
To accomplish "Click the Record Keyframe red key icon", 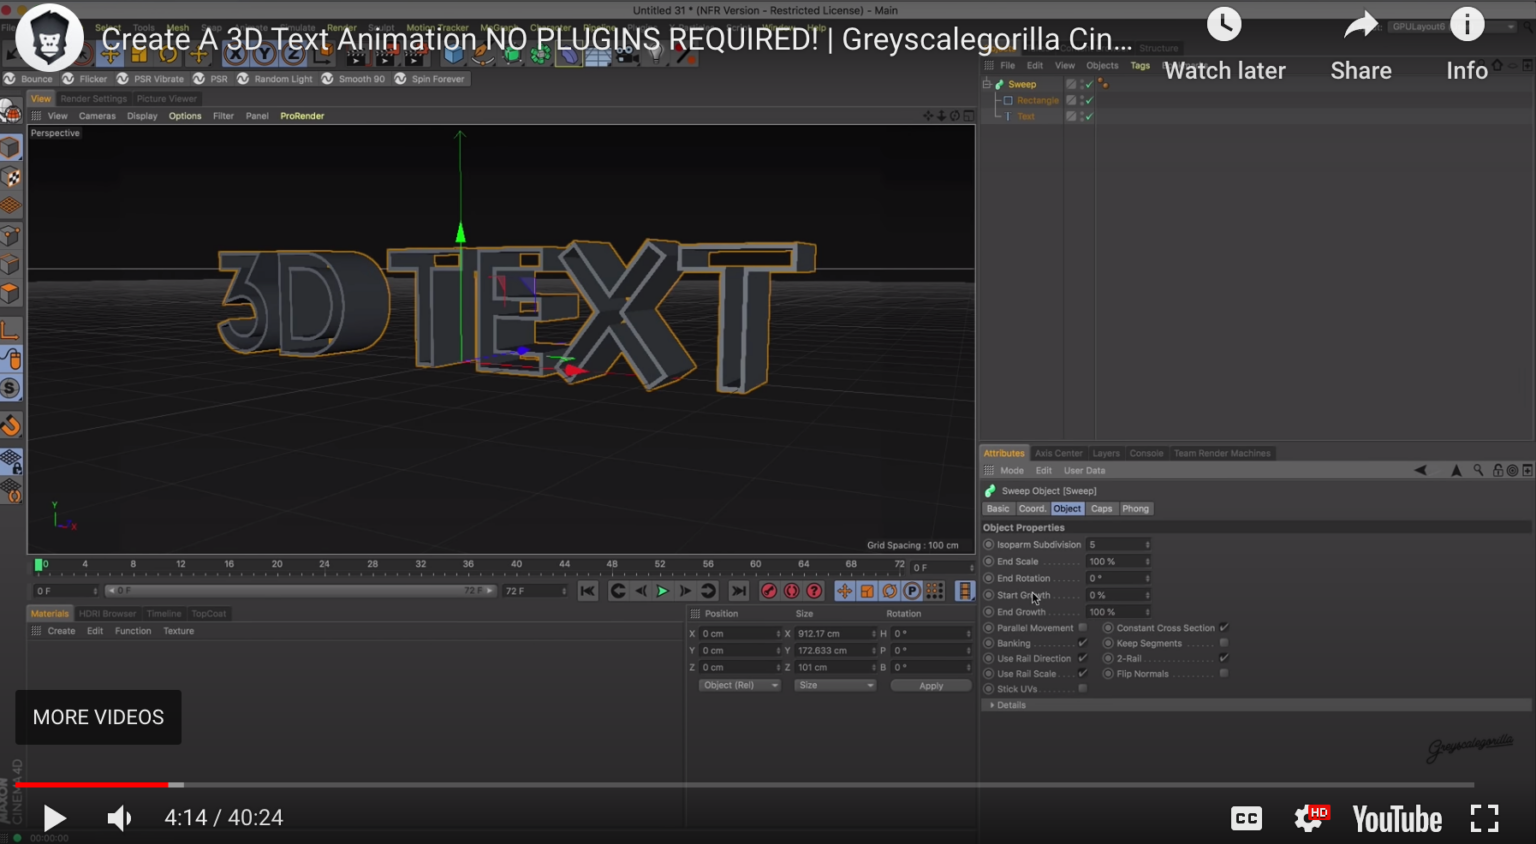I will click(769, 591).
